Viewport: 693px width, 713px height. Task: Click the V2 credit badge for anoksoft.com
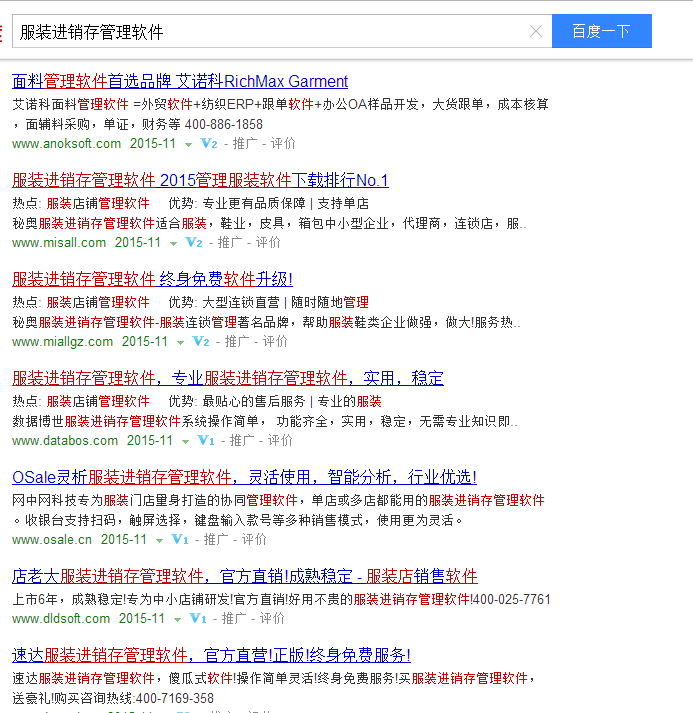pyautogui.click(x=209, y=144)
